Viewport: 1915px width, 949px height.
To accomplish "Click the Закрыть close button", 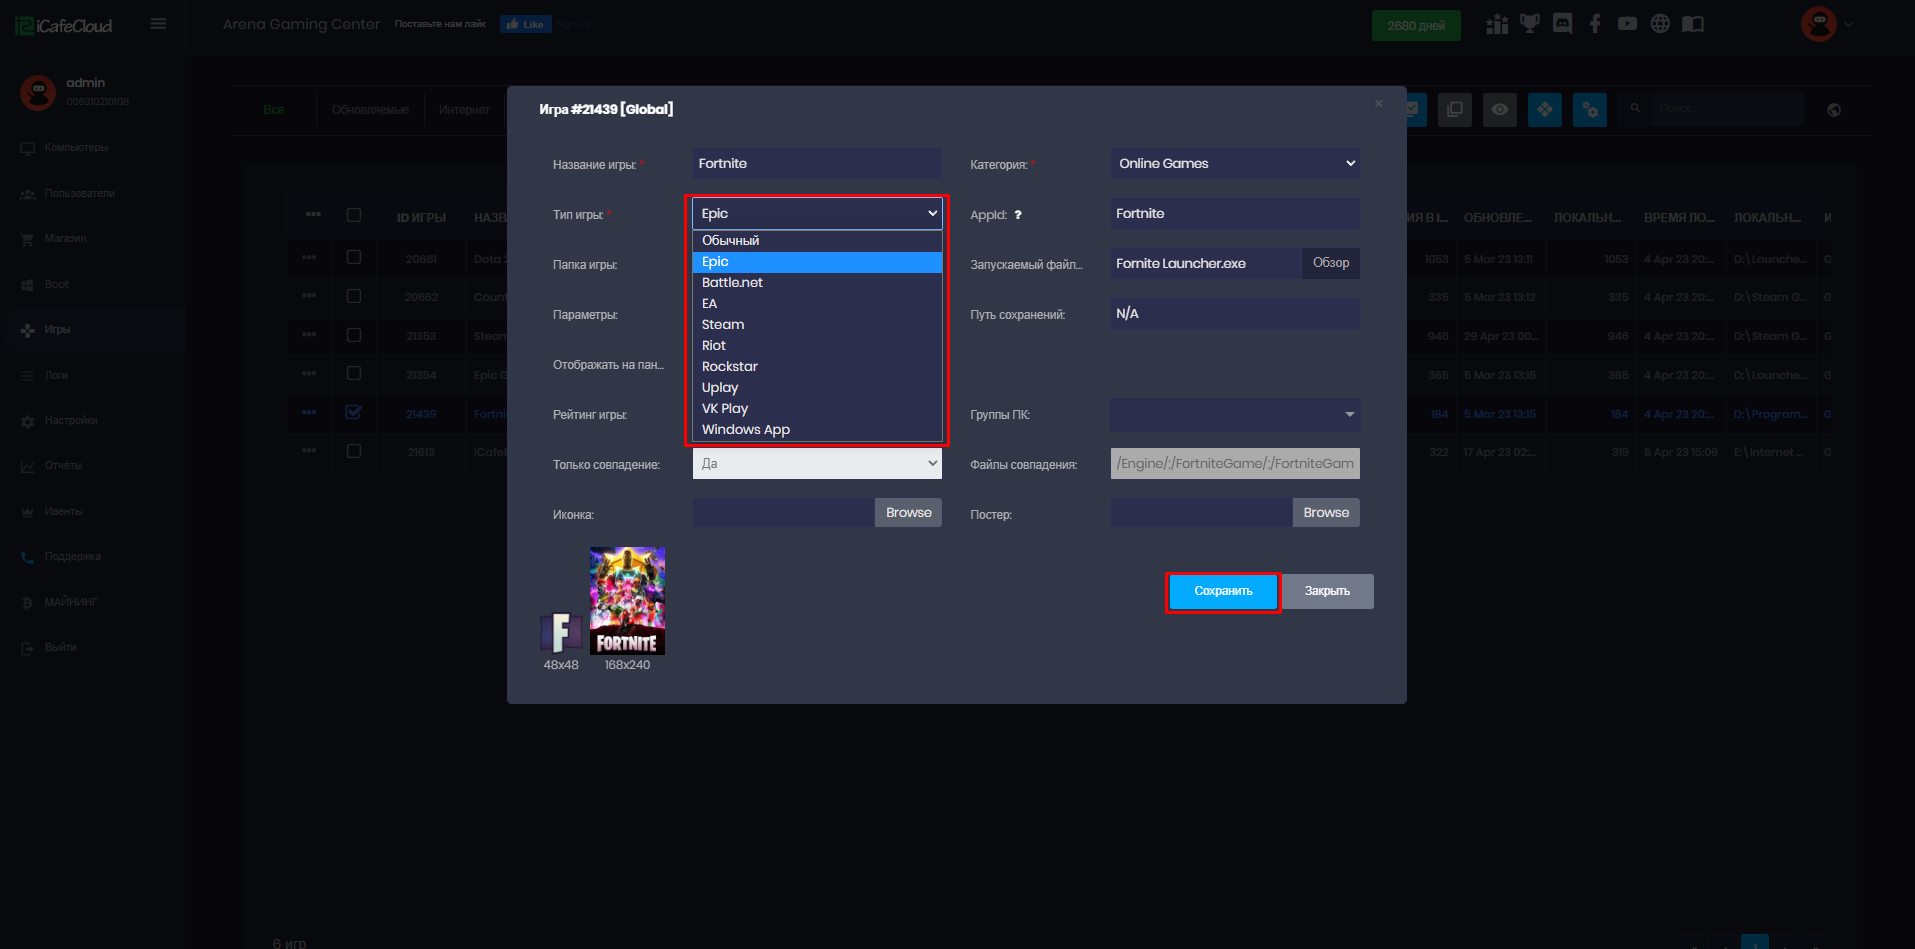I will pyautogui.click(x=1327, y=592).
